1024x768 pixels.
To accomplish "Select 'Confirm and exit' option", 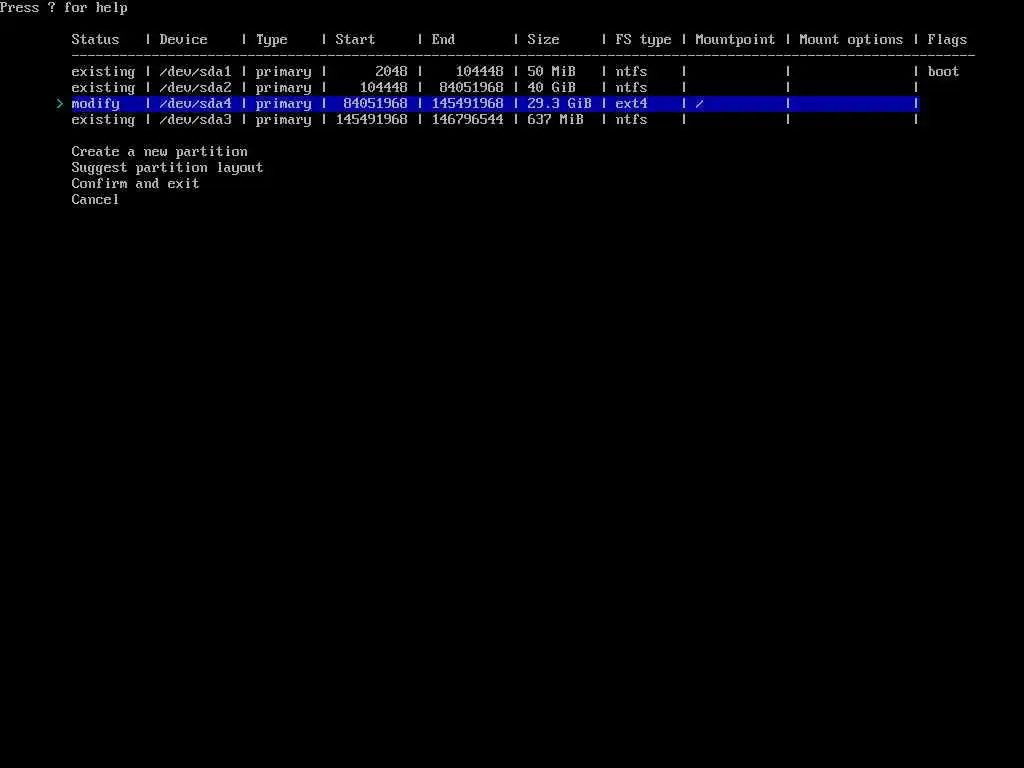I will click(x=135, y=184).
